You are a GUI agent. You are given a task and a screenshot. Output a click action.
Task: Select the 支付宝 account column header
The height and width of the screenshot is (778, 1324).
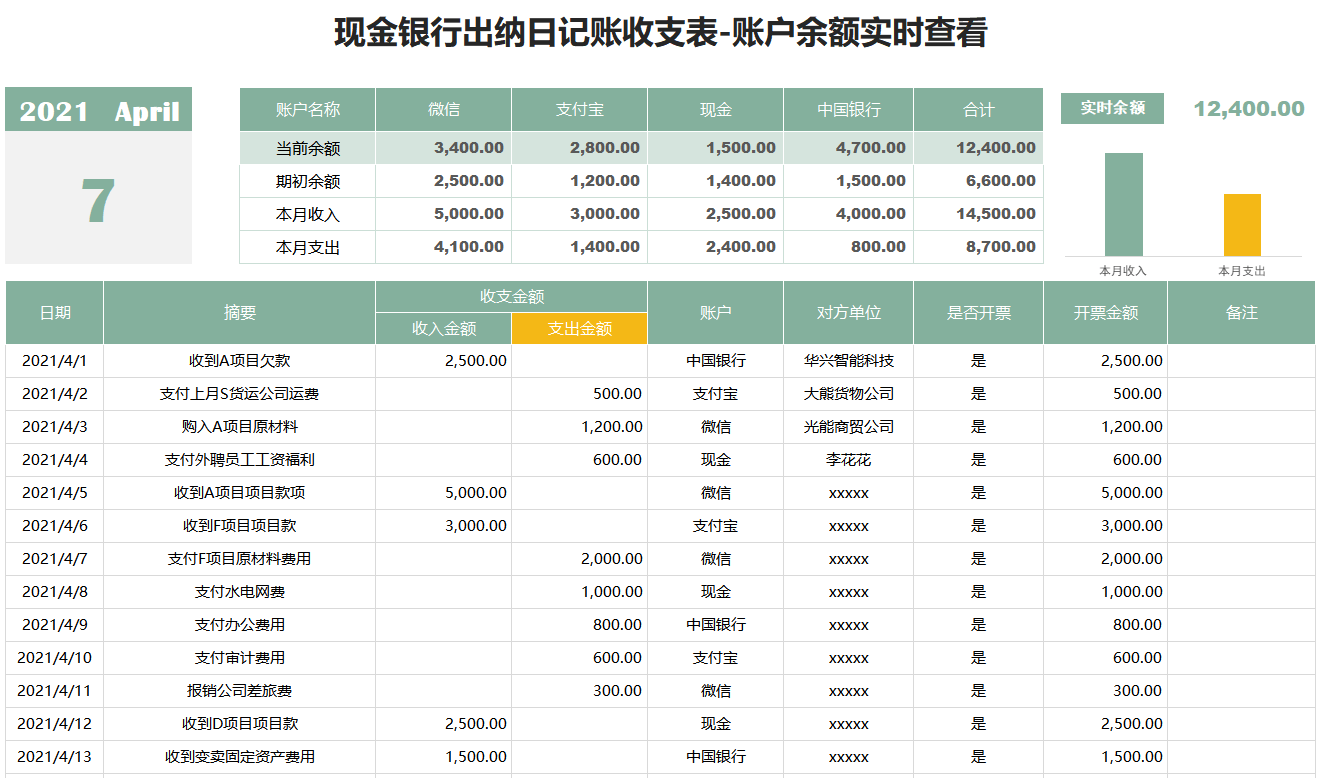(x=580, y=110)
